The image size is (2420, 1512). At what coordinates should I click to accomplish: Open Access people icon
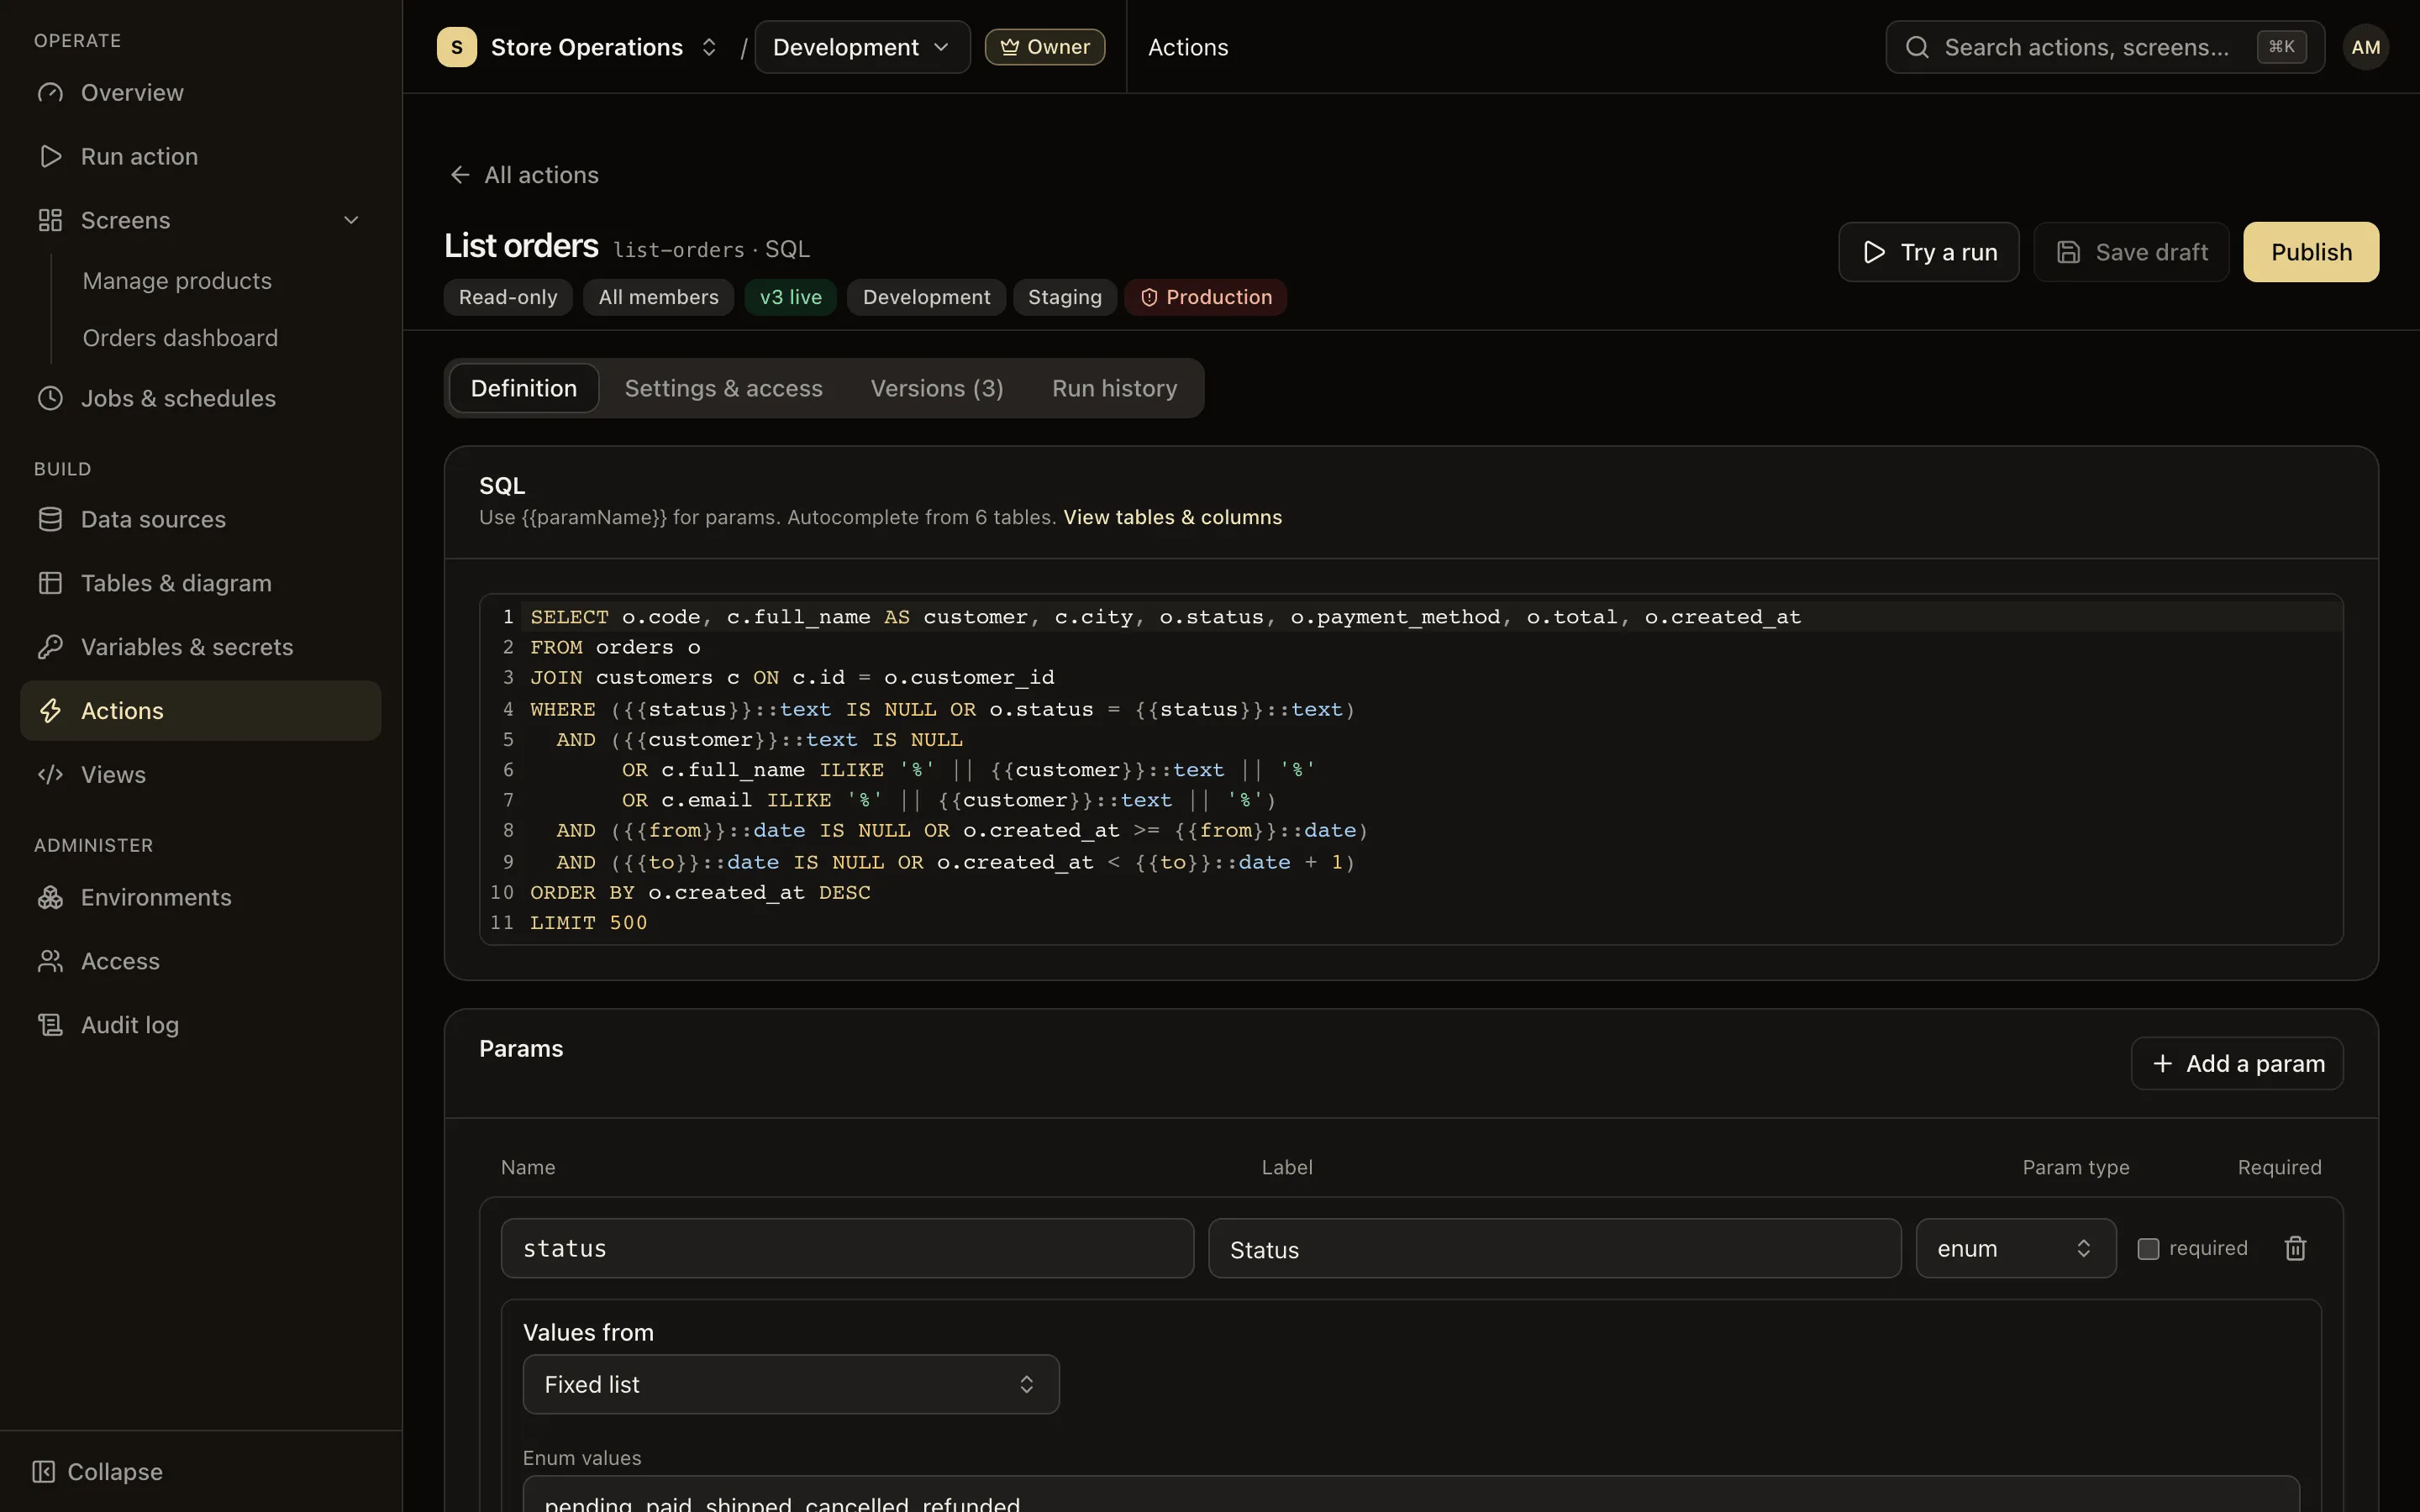(50, 961)
